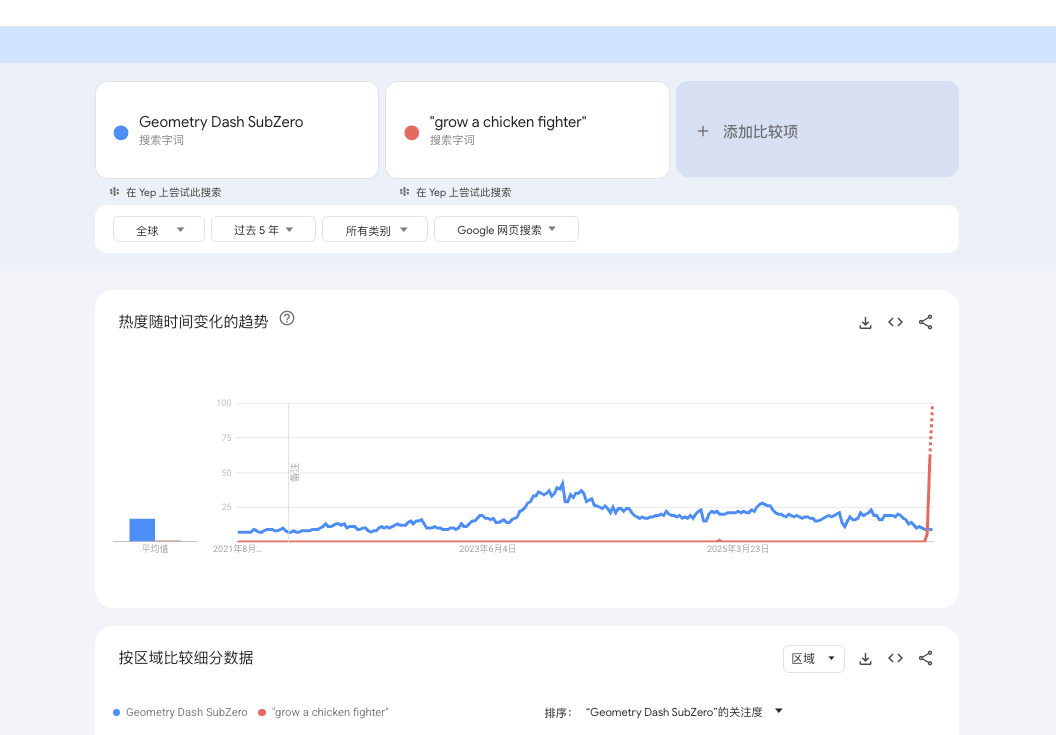
Task: Open the 排序 sort order dropdown
Action: pyautogui.click(x=684, y=712)
